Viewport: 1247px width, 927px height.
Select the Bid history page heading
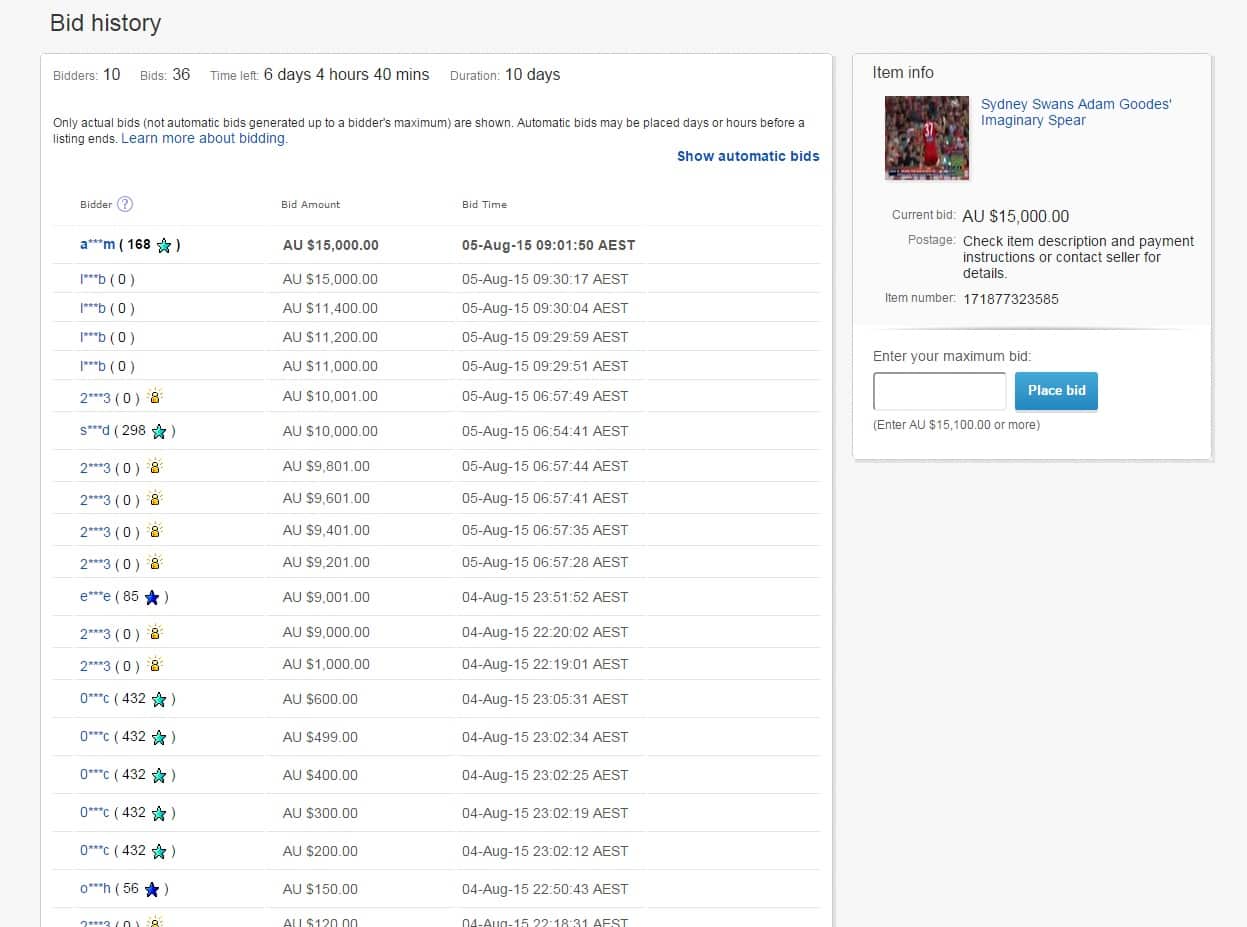105,23
